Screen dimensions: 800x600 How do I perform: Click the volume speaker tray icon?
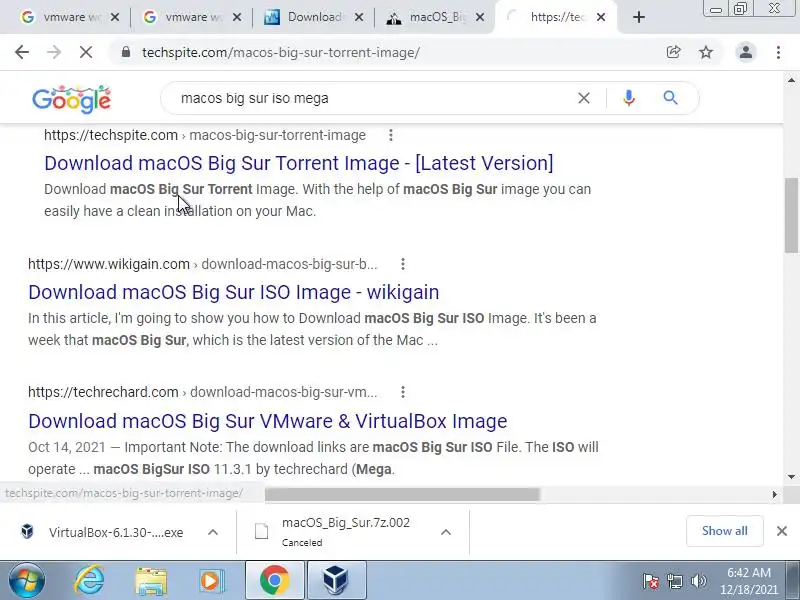pos(698,581)
